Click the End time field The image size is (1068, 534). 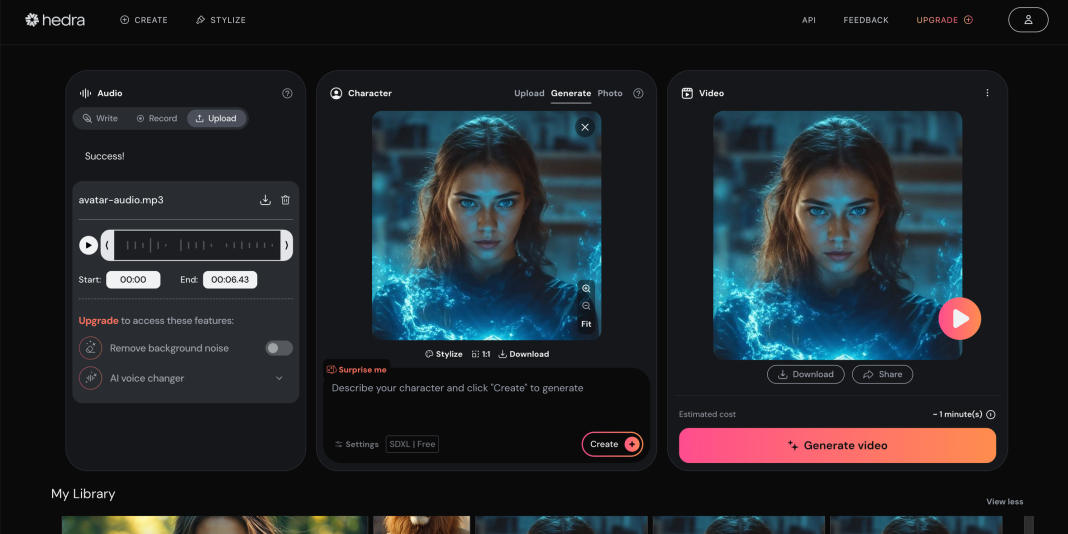coord(230,279)
